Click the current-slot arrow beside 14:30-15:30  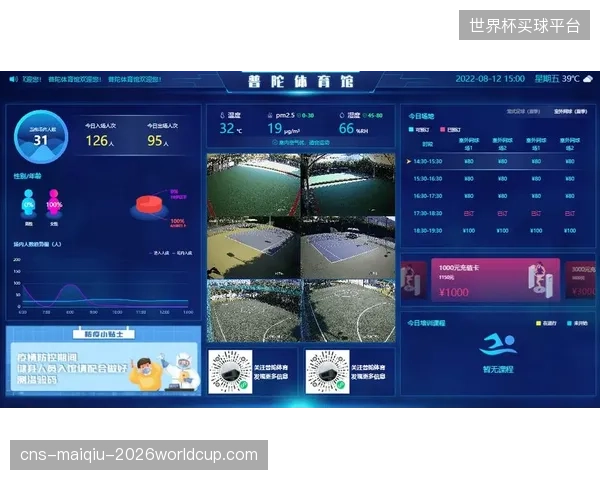point(409,162)
